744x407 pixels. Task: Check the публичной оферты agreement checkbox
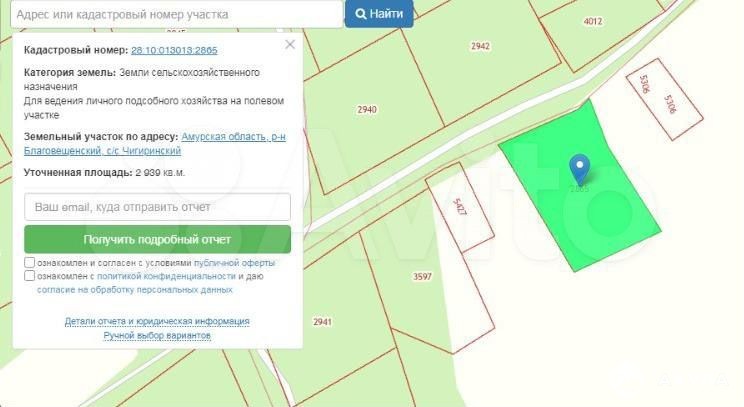29,263
